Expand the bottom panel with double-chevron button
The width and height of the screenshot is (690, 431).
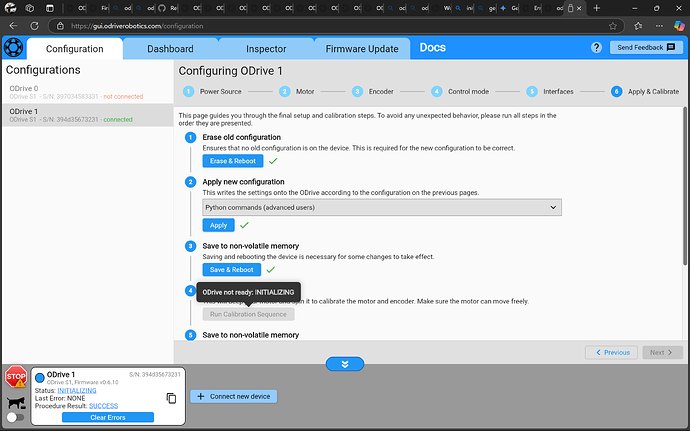click(x=345, y=364)
